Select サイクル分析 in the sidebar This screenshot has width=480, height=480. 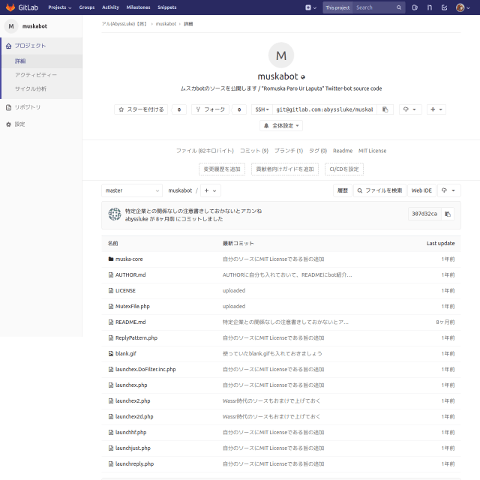click(x=31, y=89)
